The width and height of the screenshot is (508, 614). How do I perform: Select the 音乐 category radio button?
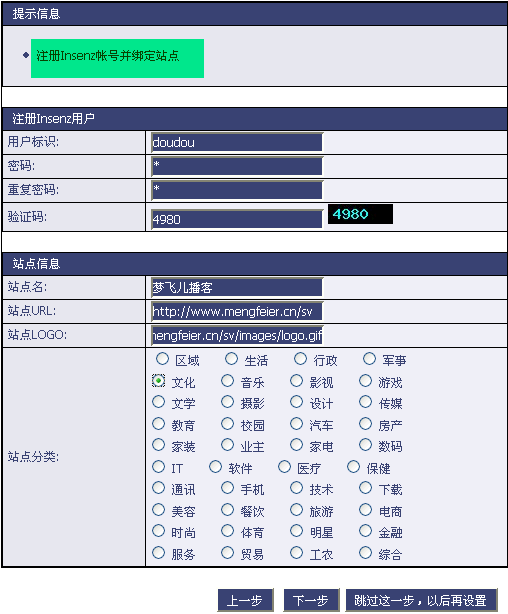[228, 381]
